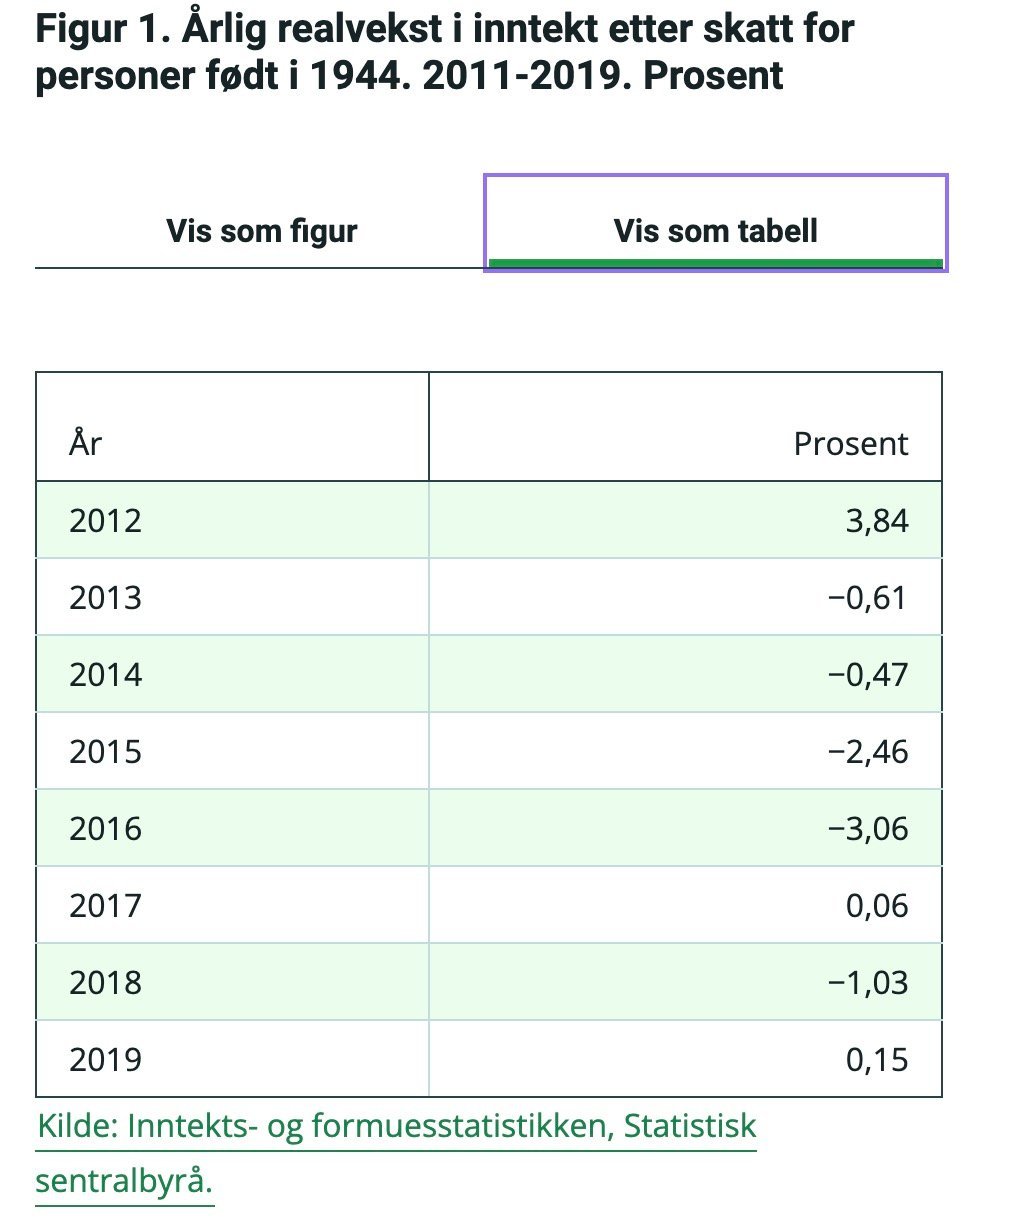Click the sentralbyrå. link text
1010x1232 pixels.
point(124,1180)
